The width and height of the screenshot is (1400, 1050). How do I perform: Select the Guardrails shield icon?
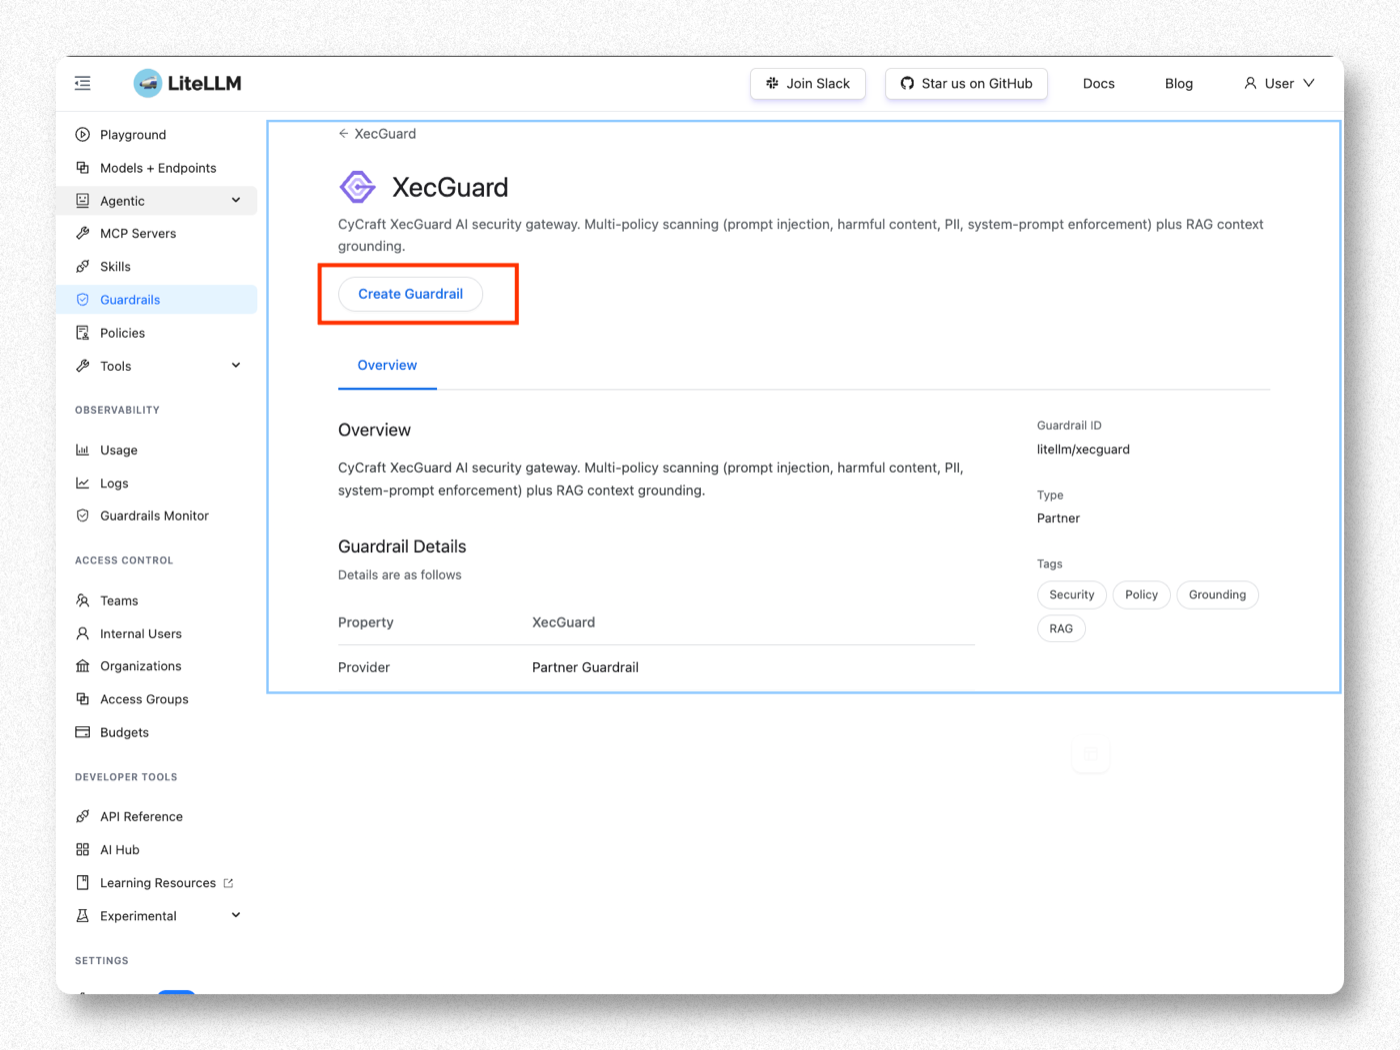(83, 299)
